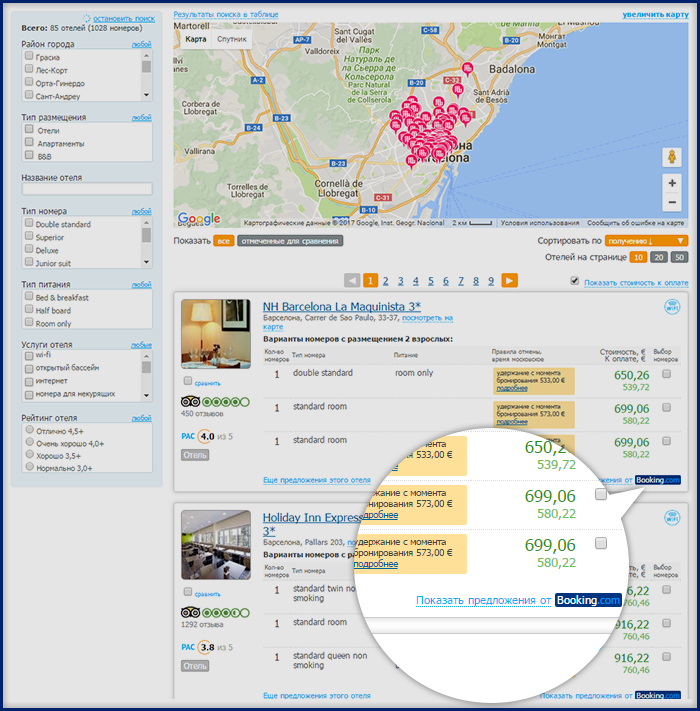Image resolution: width=700 pixels, height=711 pixels.
Task: Go to results page 5
Action: [x=431, y=281]
